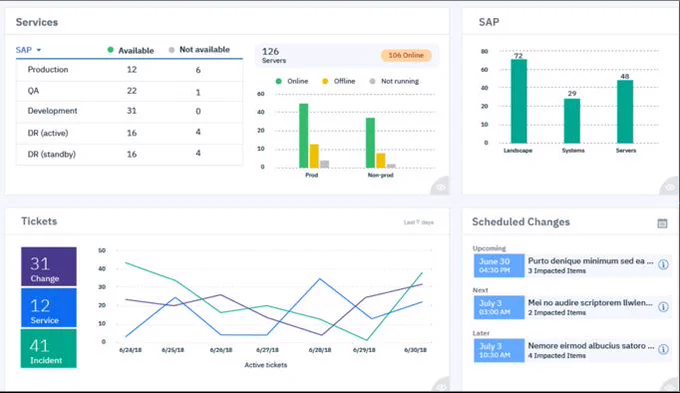680x393 pixels.
Task: Open the July 3 03:00 AM date card
Action: tap(499, 307)
